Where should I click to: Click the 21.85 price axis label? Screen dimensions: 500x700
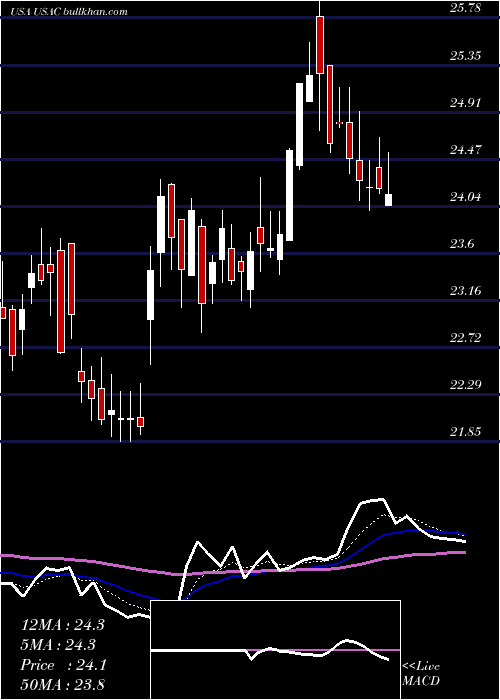[x=466, y=431]
